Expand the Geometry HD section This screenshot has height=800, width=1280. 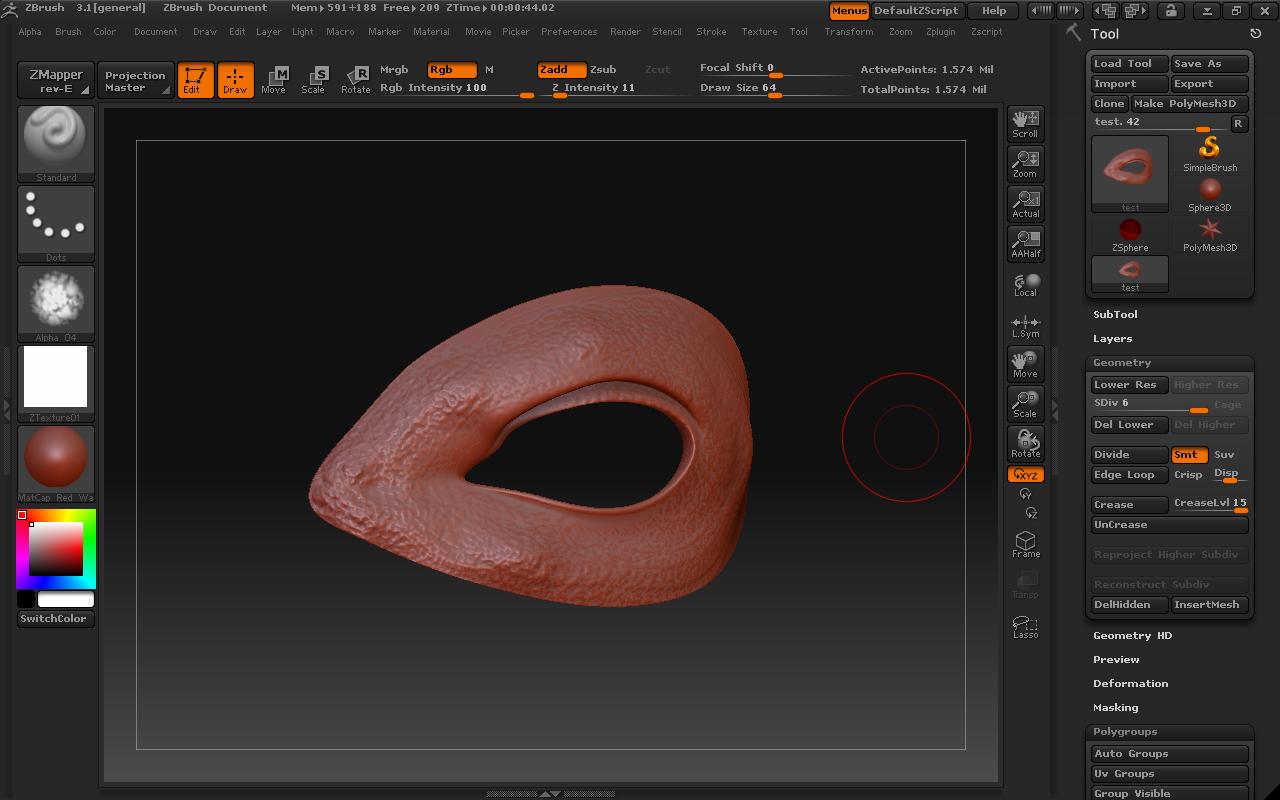(x=1132, y=636)
